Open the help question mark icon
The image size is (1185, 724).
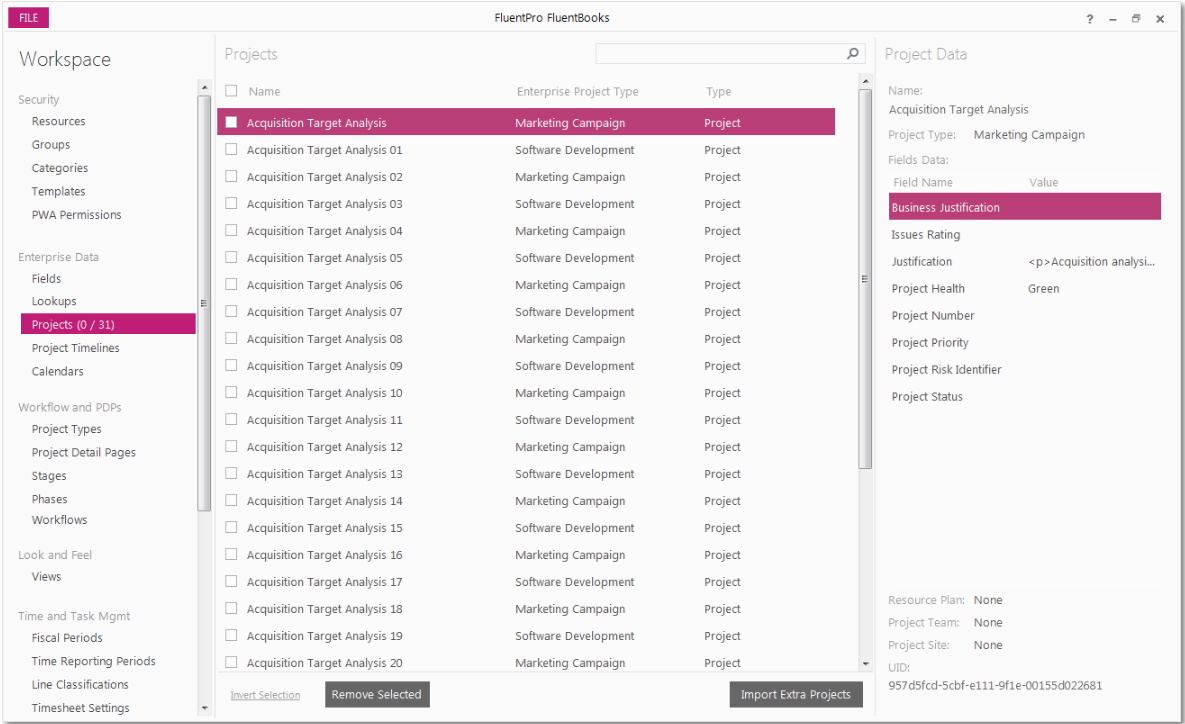click(1090, 19)
